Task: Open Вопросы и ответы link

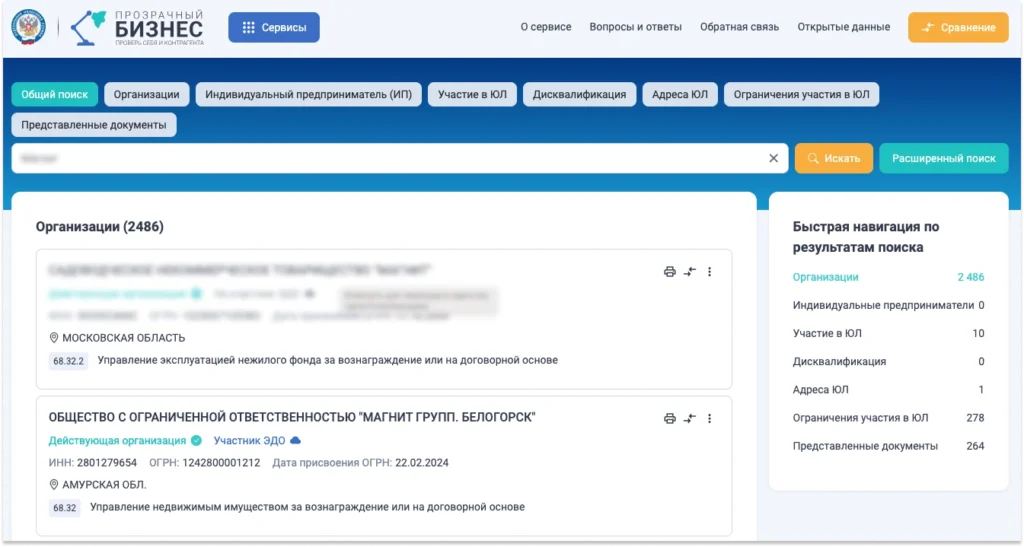Action: coord(635,27)
